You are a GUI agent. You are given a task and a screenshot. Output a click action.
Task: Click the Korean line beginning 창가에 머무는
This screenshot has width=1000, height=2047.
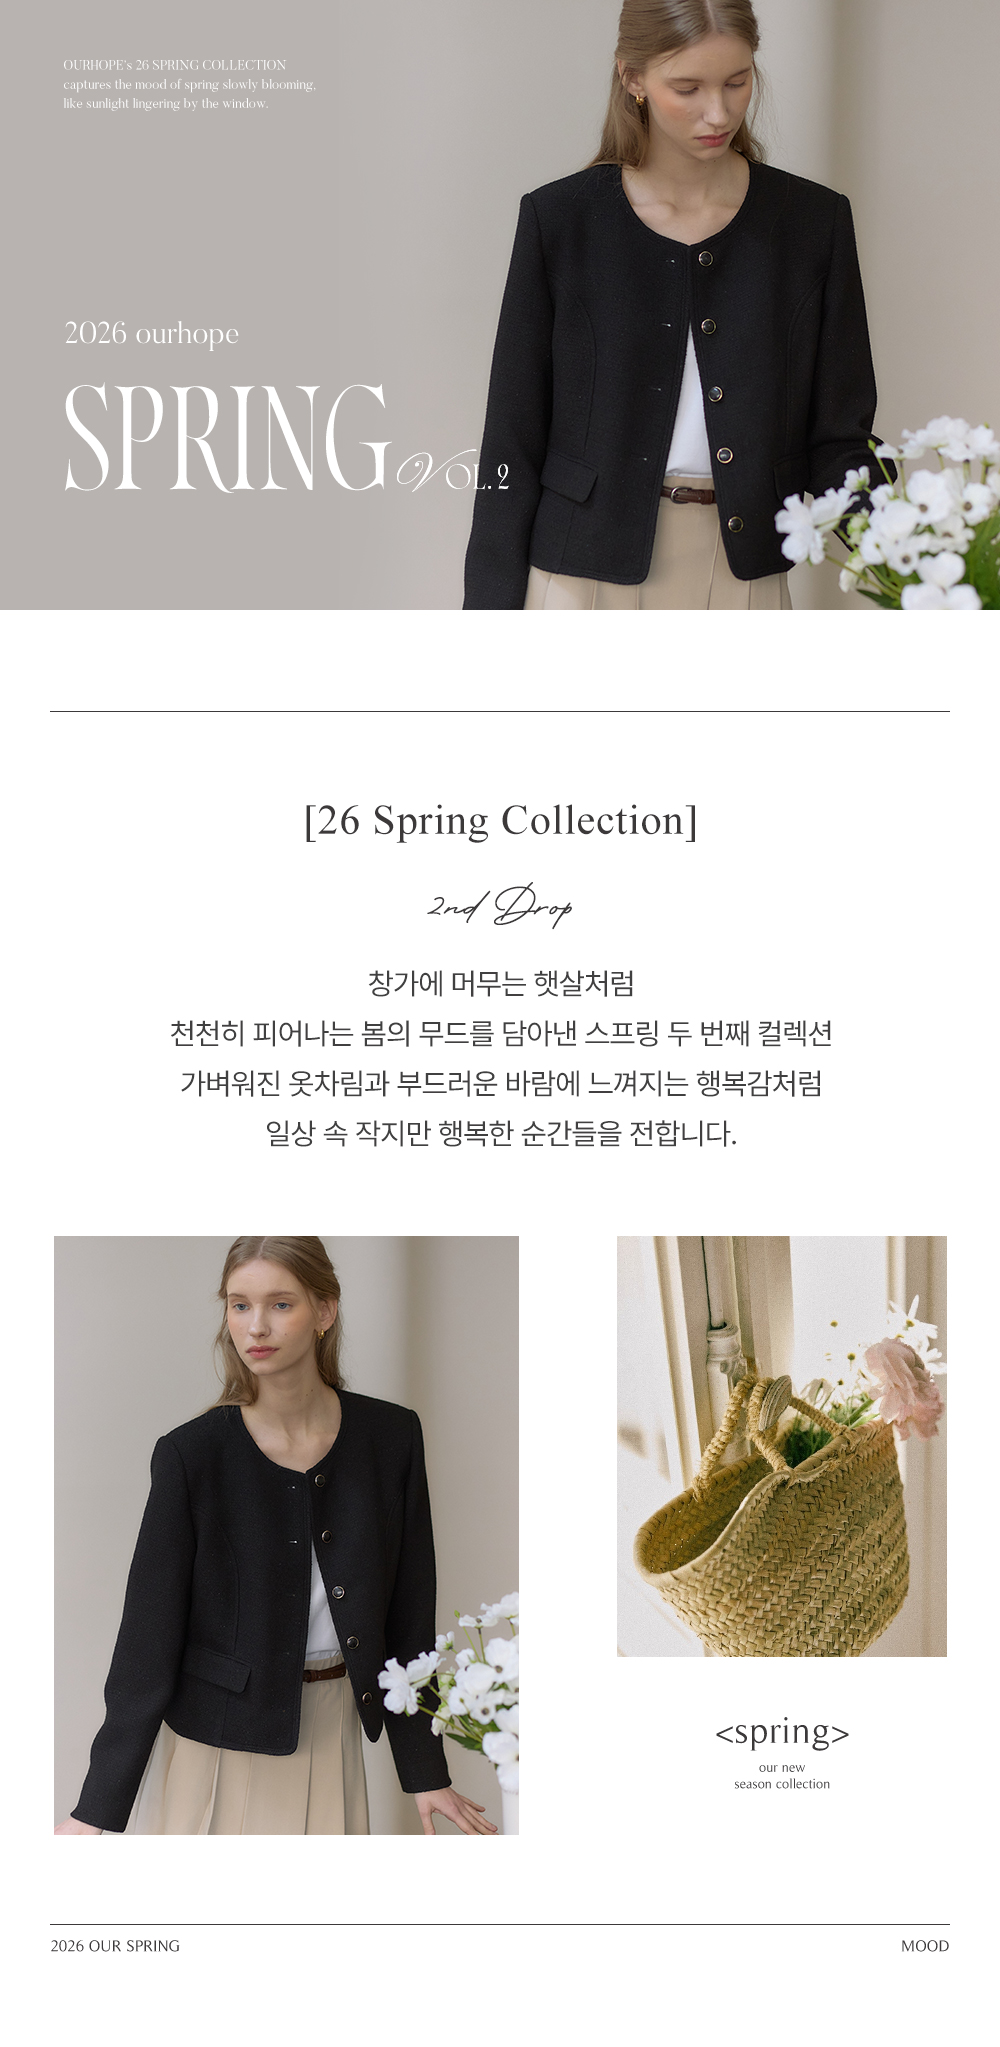pos(501,983)
